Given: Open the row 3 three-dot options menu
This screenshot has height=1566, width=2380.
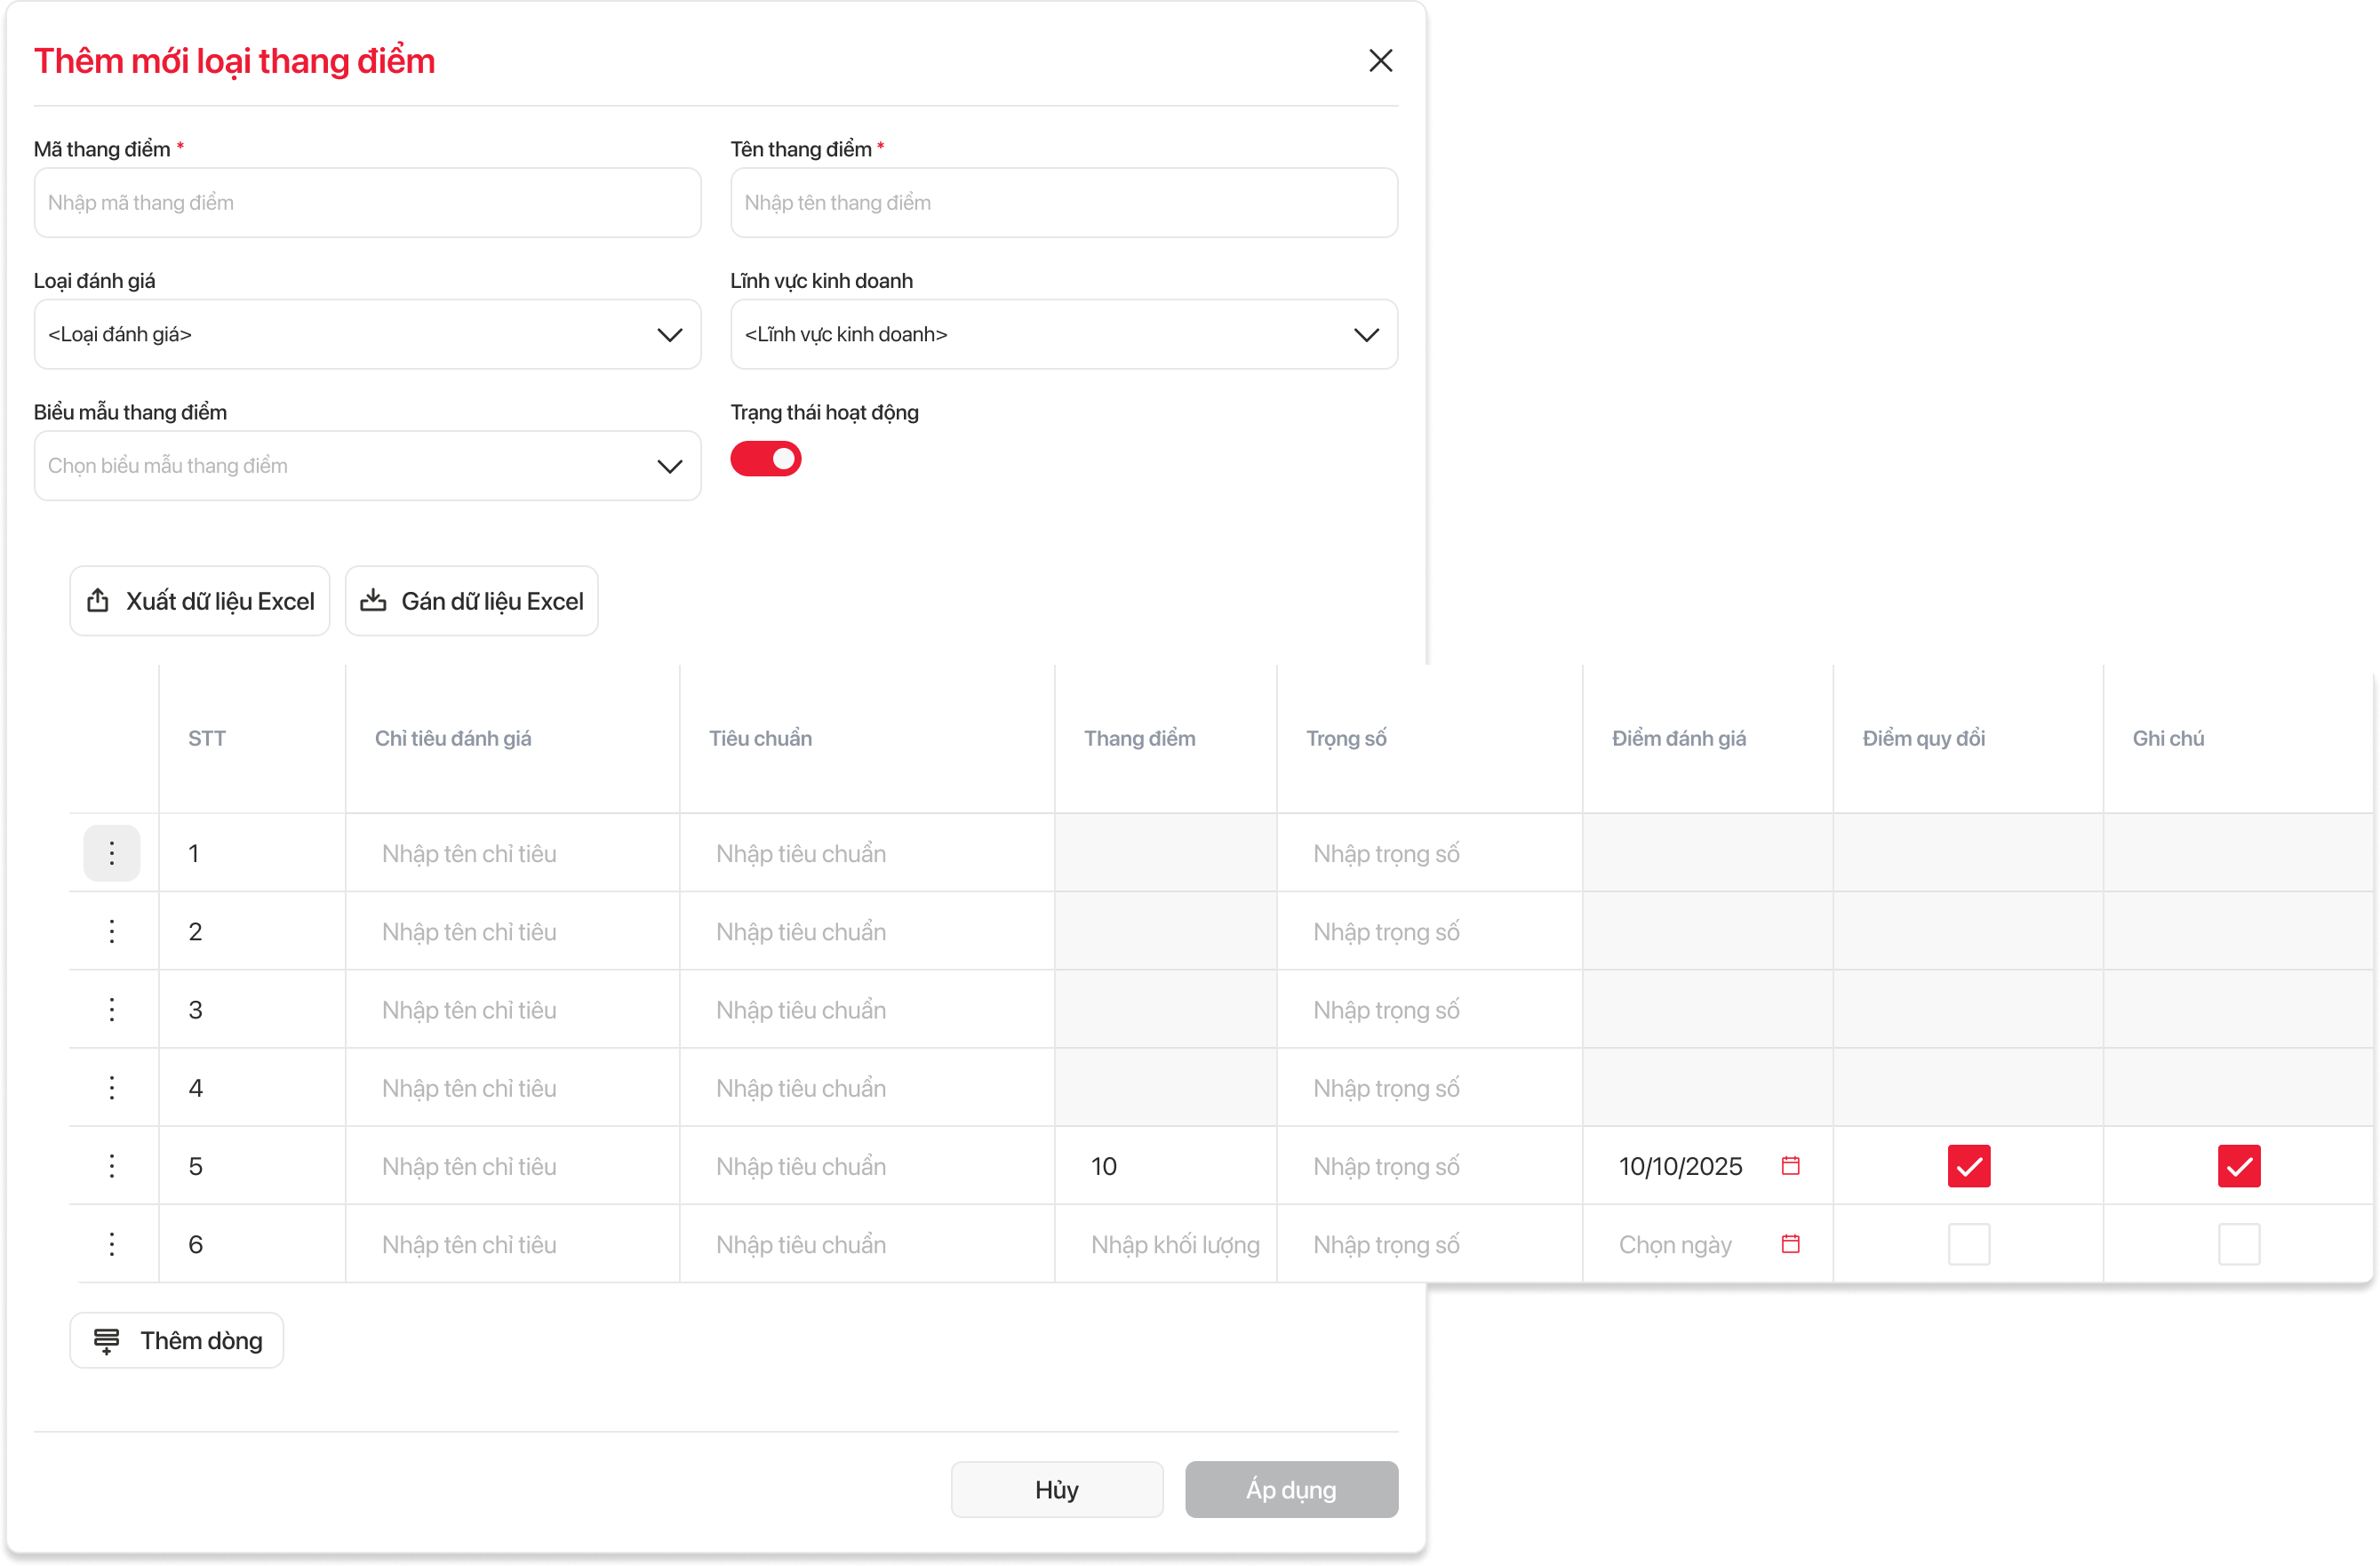Looking at the screenshot, I should point(111,1009).
